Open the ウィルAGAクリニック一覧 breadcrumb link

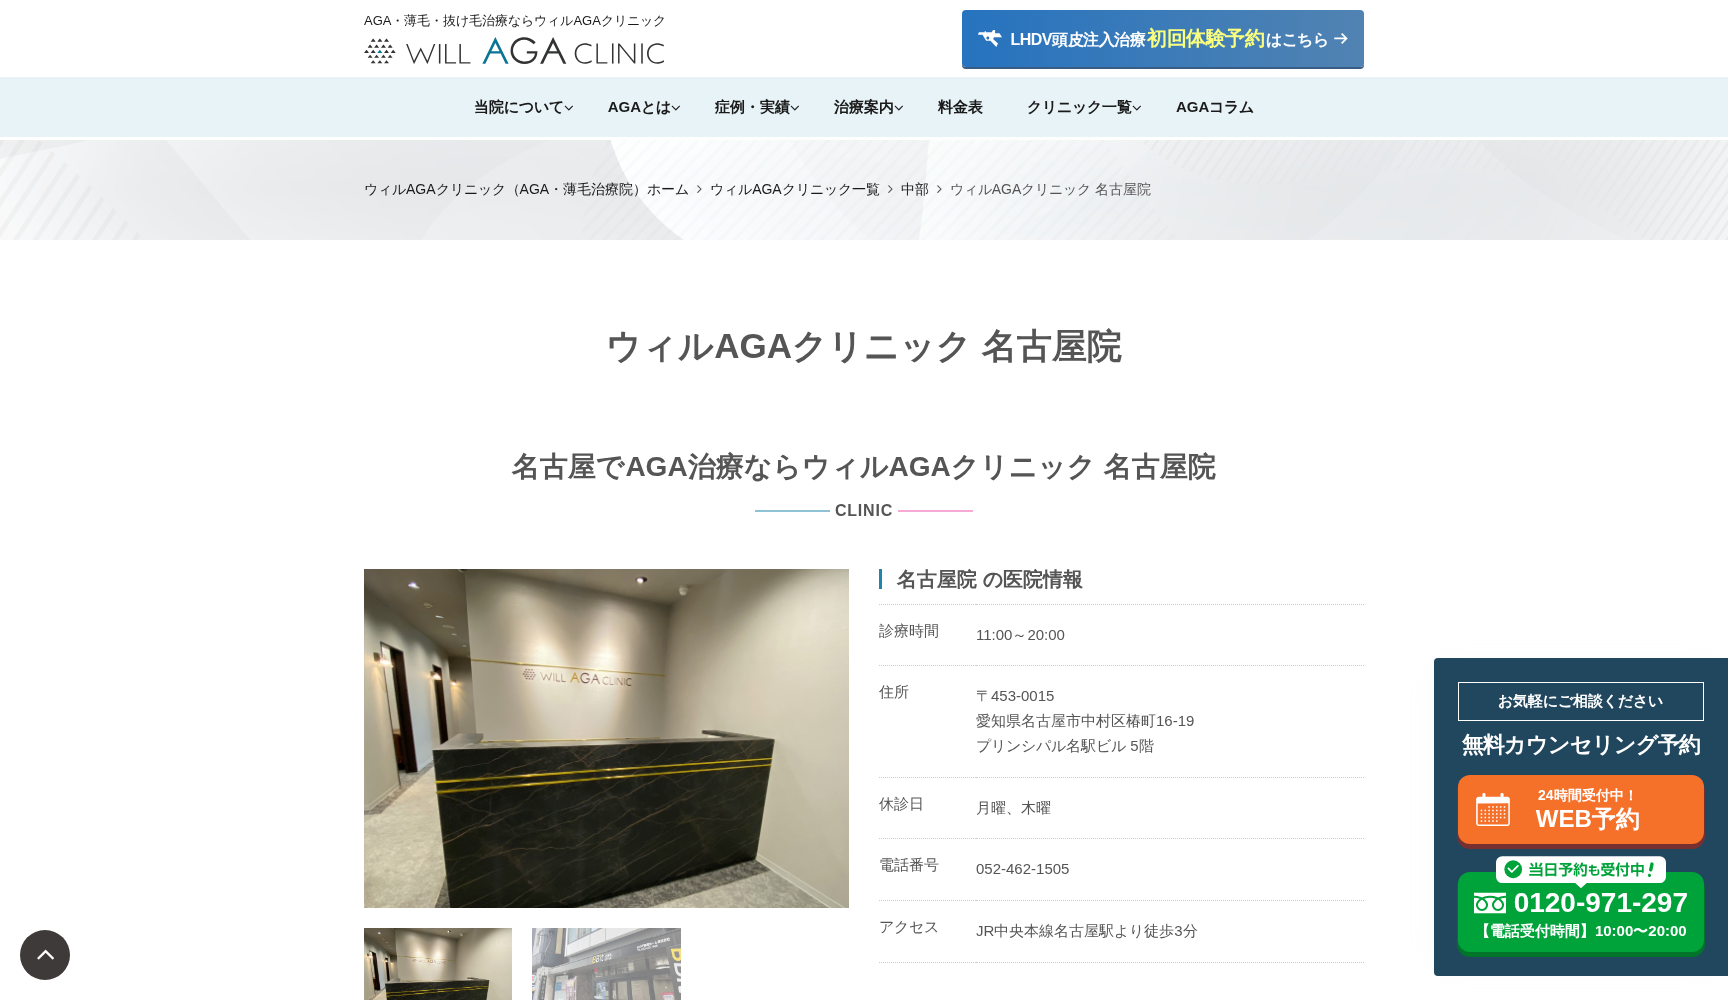795,189
